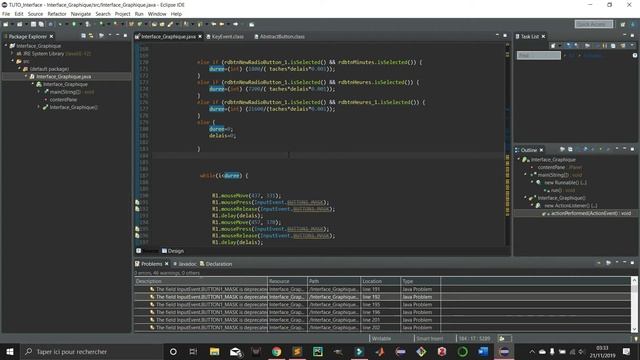The image size is (640, 360).
Task: Close the Task List view tab
Action: [x=543, y=36]
